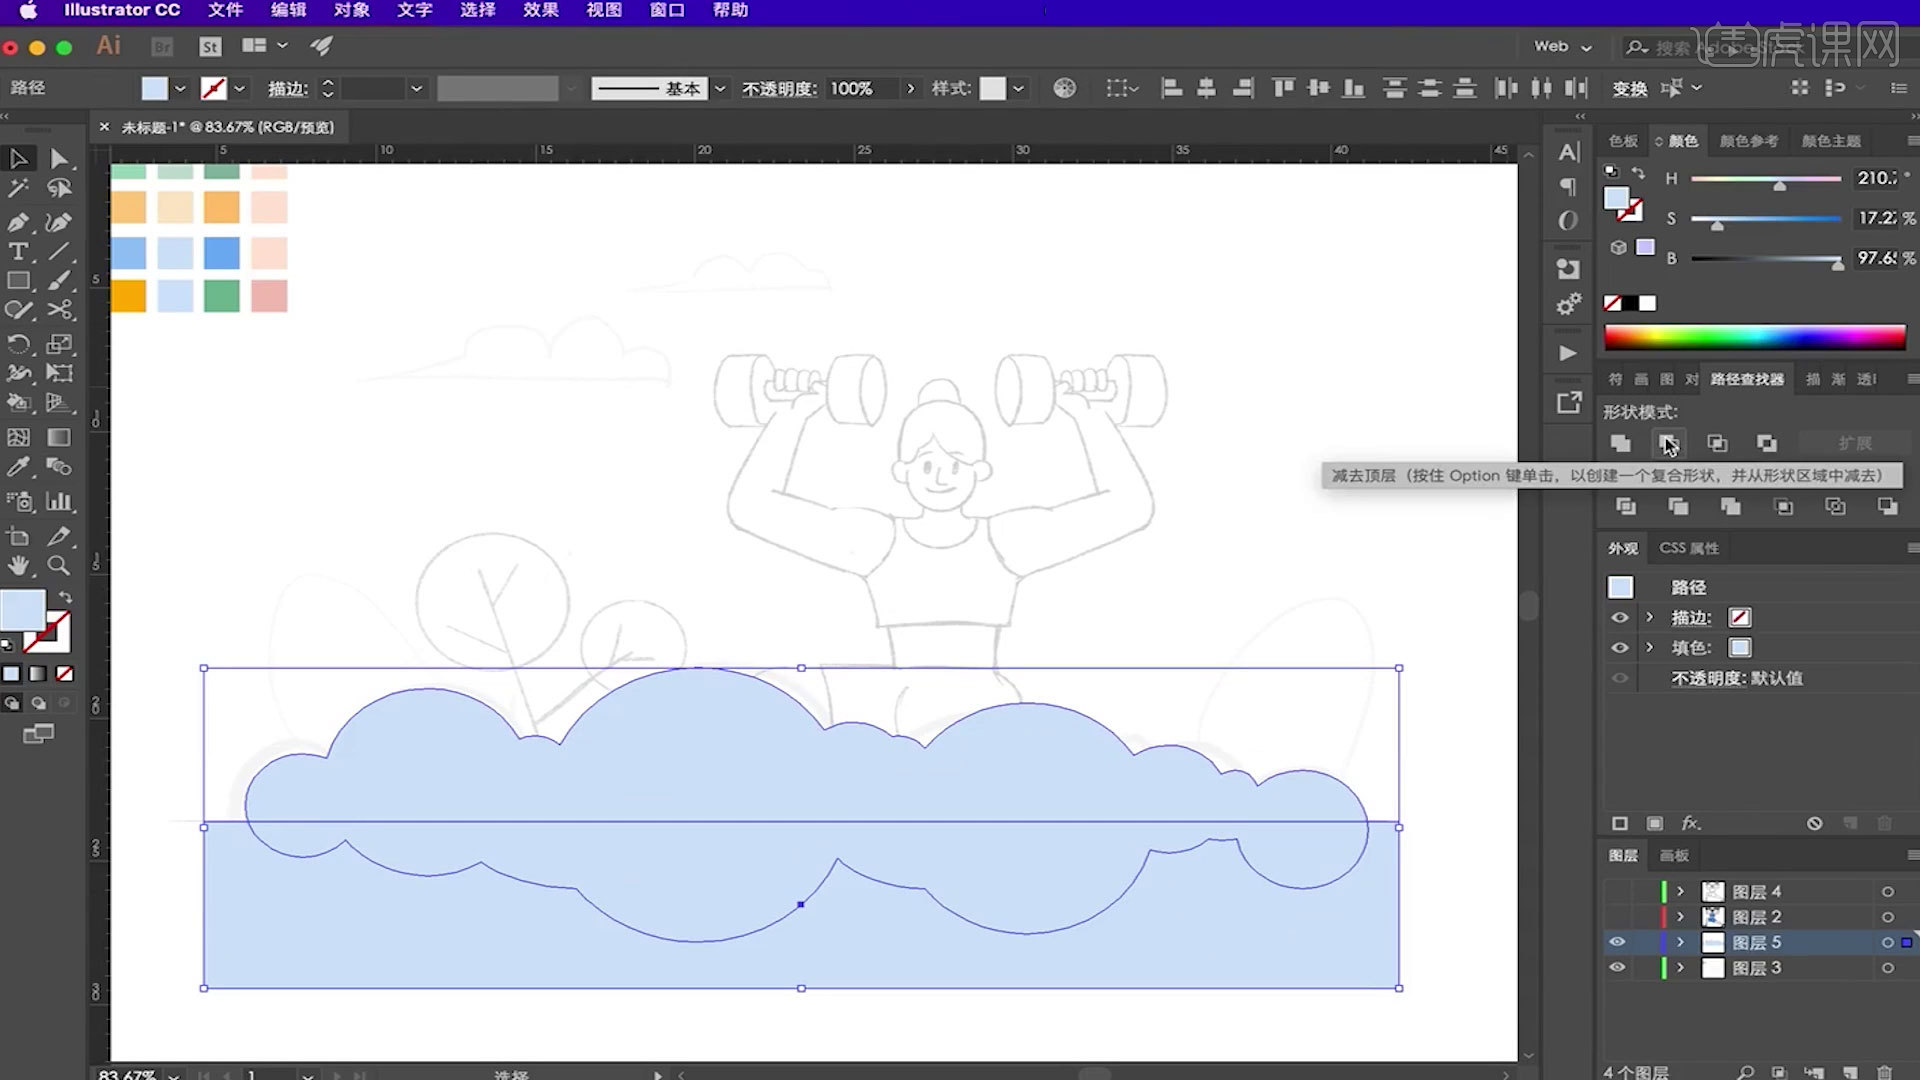Click target circle of 图层 3
This screenshot has height=1080, width=1920.
pos(1888,968)
